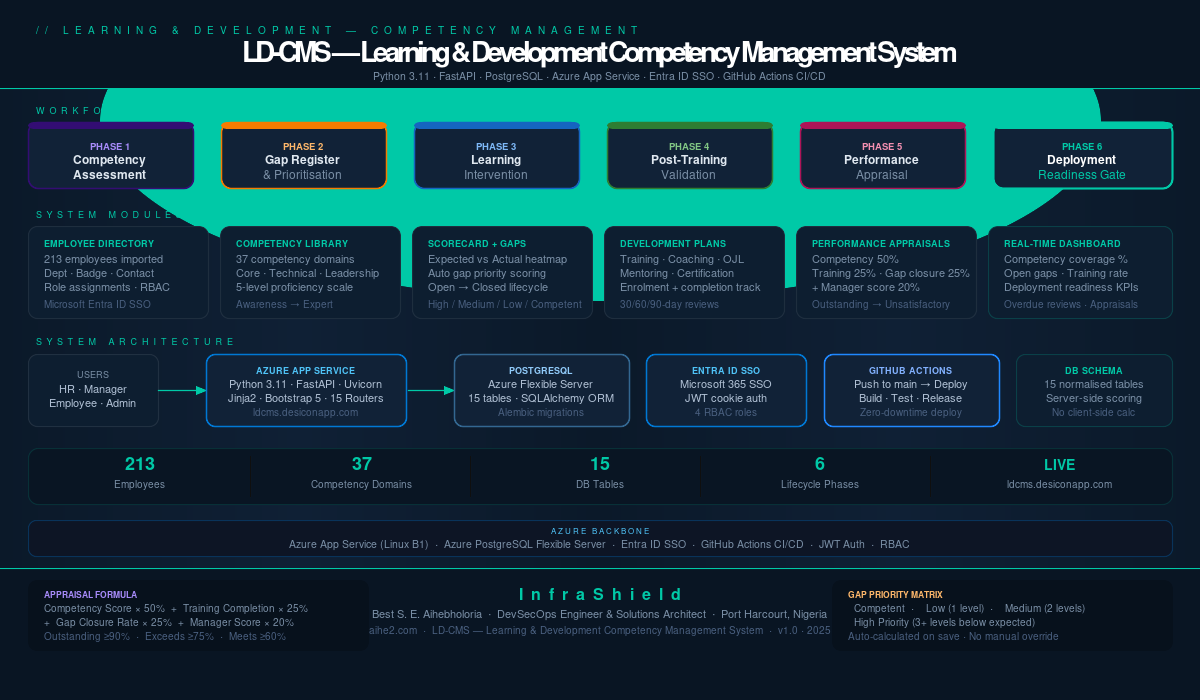Click the GitHub Actions architecture heading
1200x700 pixels.
point(911,370)
